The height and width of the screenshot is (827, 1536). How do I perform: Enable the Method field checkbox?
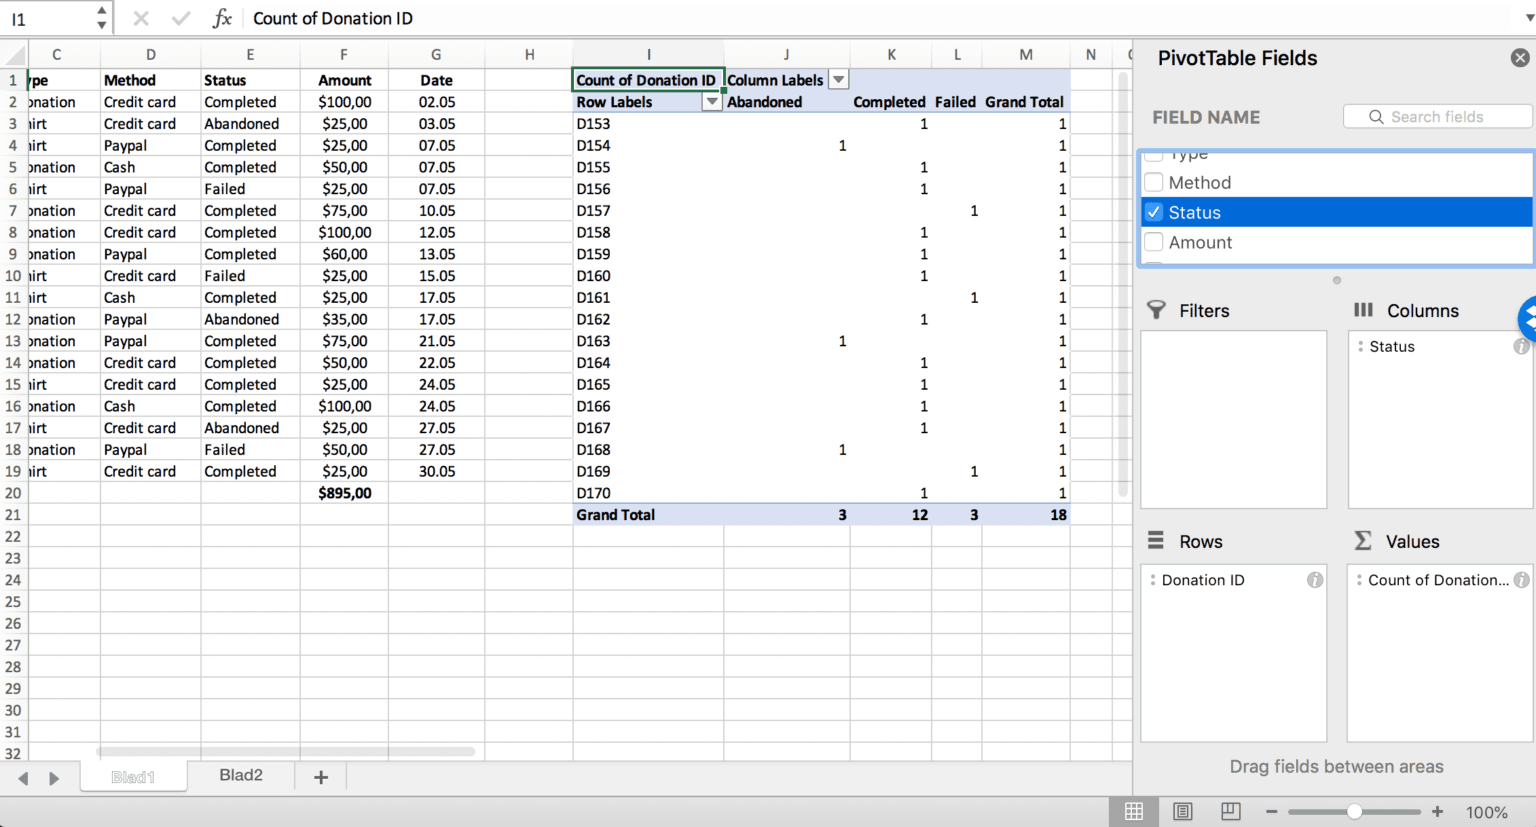pos(1155,182)
